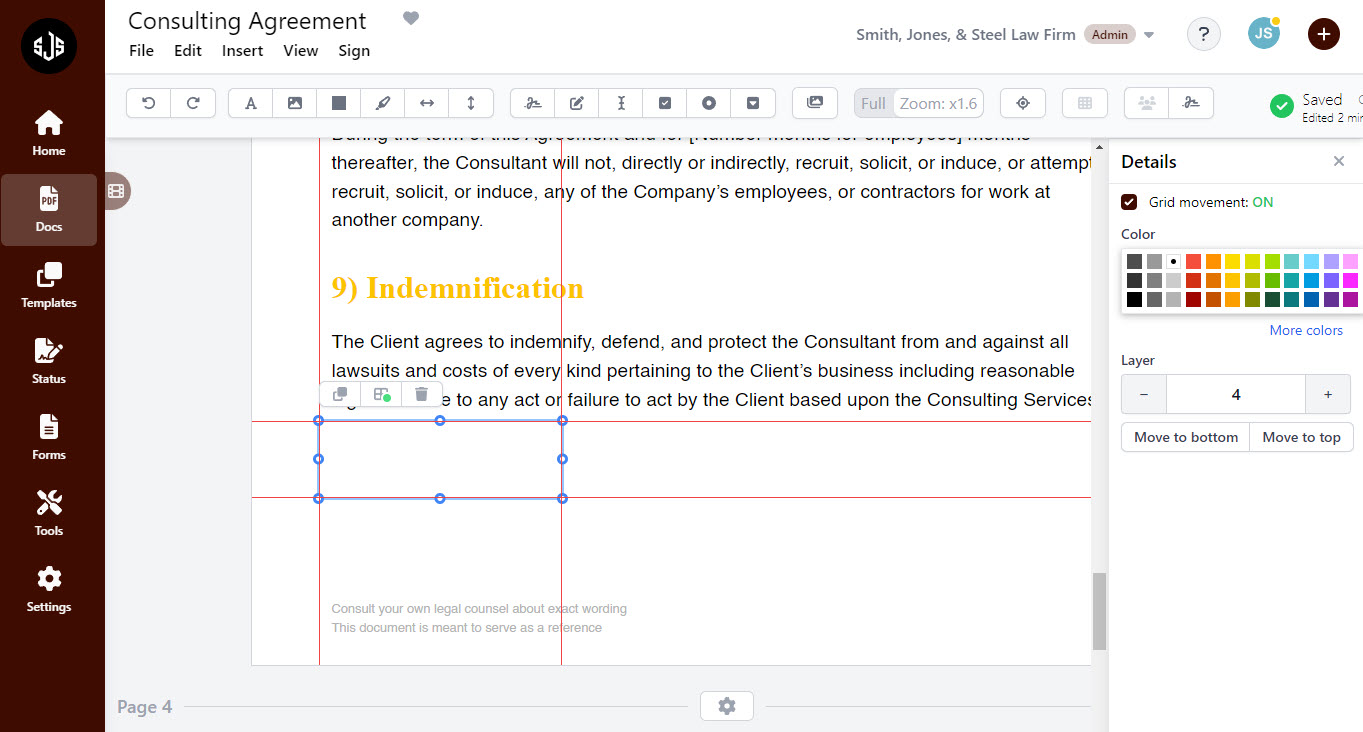Viewport: 1363px width, 732px height.
Task: Select the highlighter pen tool
Action: click(383, 103)
